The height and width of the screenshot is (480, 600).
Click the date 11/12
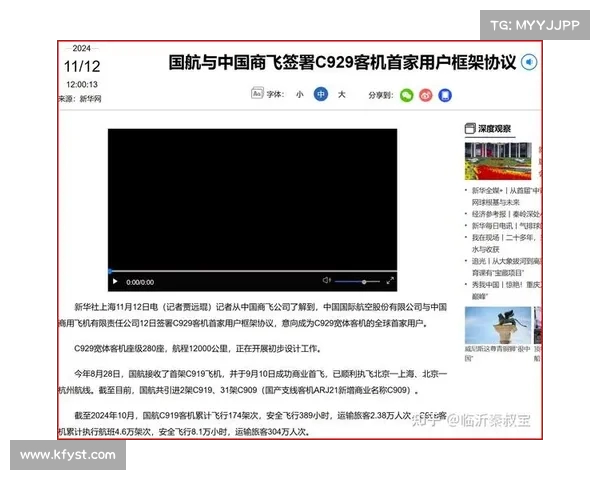(82, 66)
